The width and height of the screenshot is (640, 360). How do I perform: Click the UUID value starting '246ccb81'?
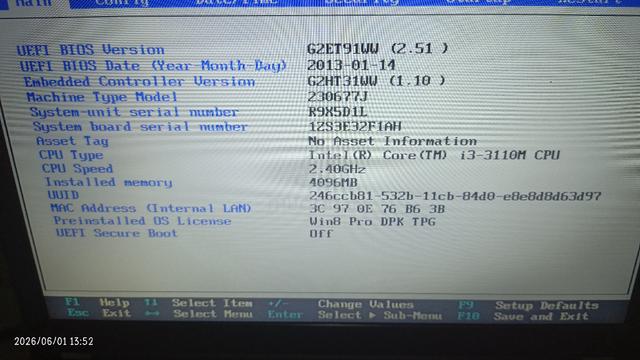[455, 196]
